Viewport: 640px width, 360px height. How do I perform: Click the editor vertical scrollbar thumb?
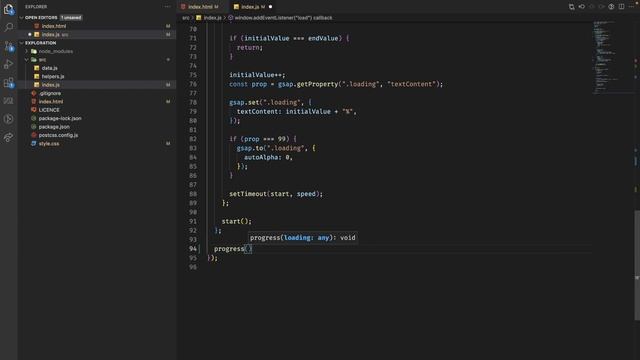[637, 264]
